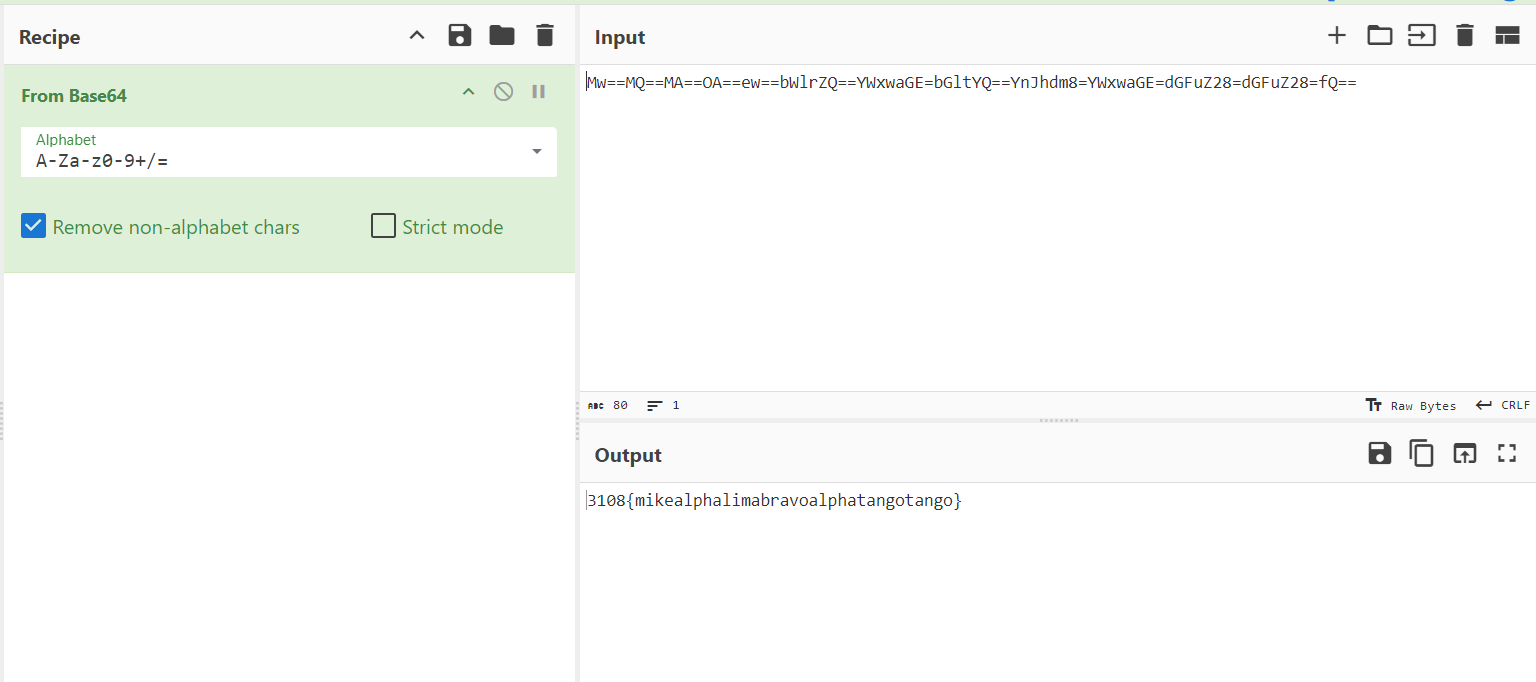This screenshot has width=1536, height=682.
Task: Open a folder as input
Action: 1380,36
